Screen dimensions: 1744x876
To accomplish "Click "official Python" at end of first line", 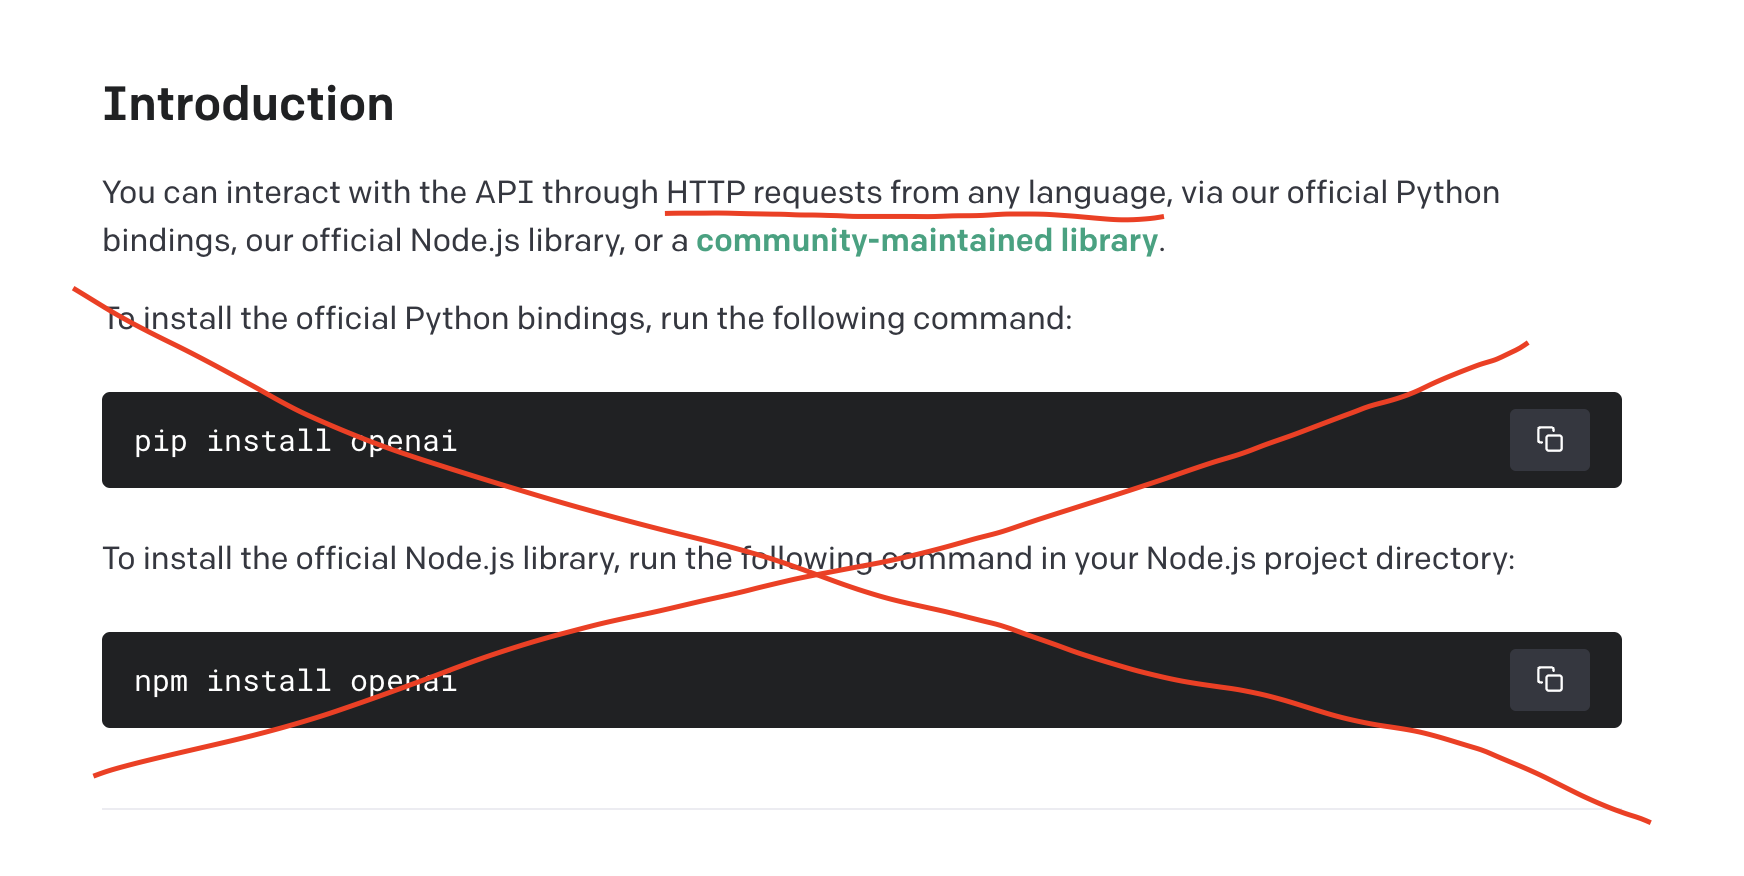I will pos(1393,192).
